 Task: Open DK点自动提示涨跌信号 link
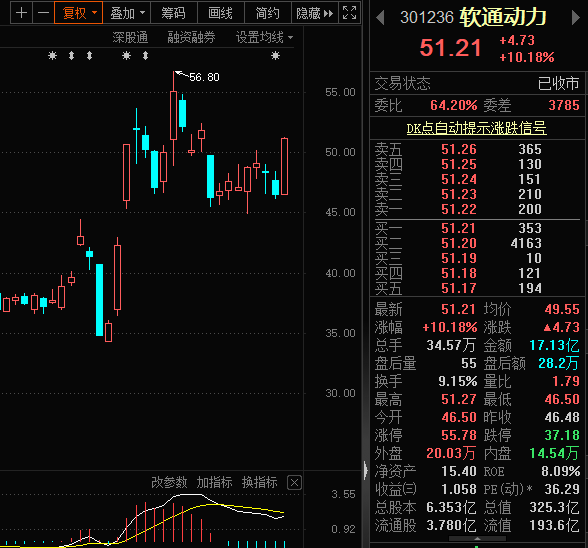coord(476,128)
